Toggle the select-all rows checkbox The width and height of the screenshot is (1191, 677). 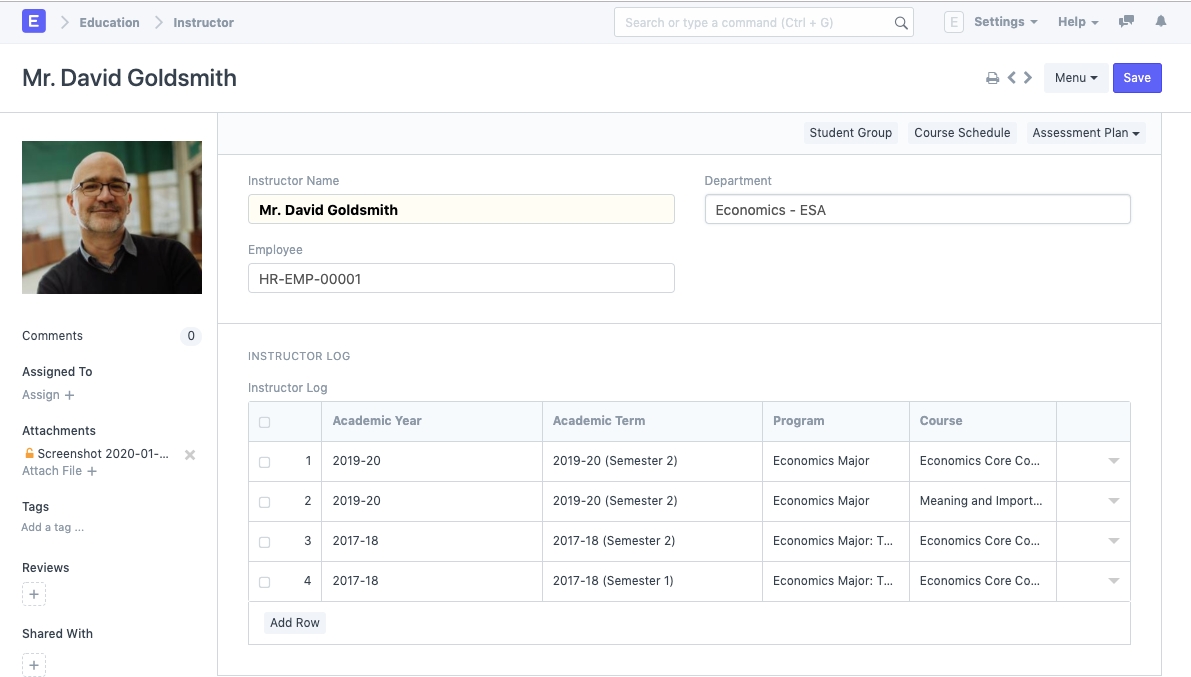pyautogui.click(x=265, y=422)
